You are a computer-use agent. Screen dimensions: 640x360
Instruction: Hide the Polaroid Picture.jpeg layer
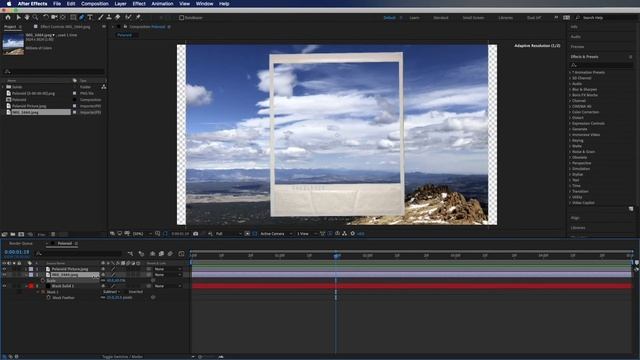pyautogui.click(x=4, y=269)
